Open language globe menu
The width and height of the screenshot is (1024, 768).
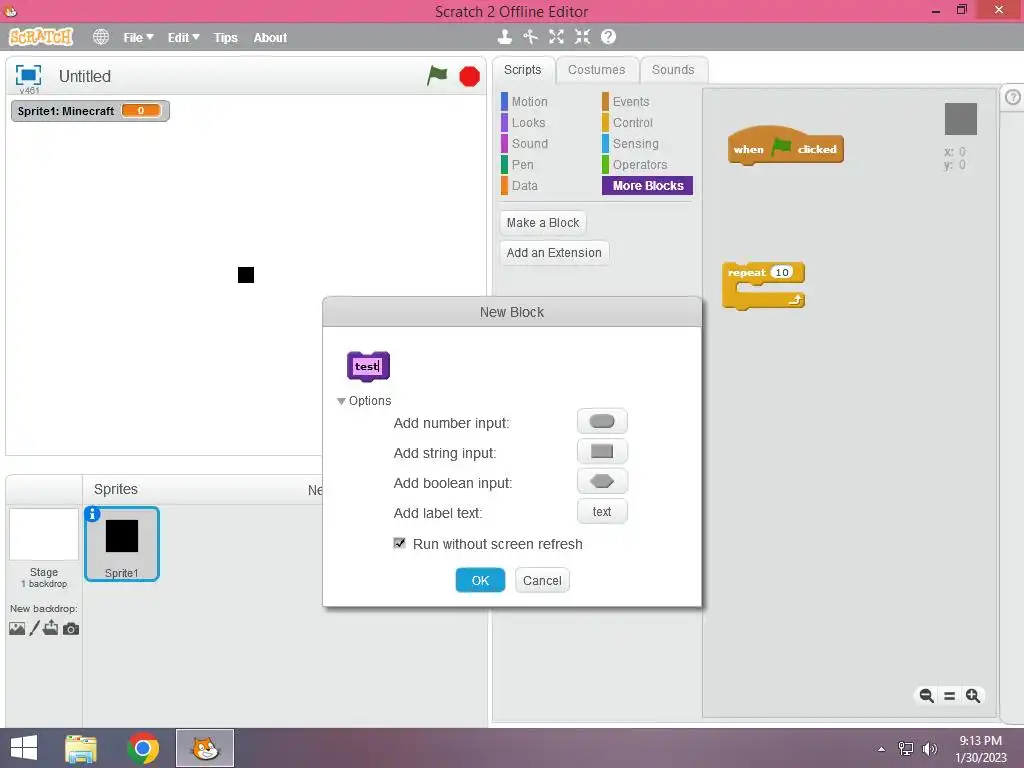coord(101,37)
